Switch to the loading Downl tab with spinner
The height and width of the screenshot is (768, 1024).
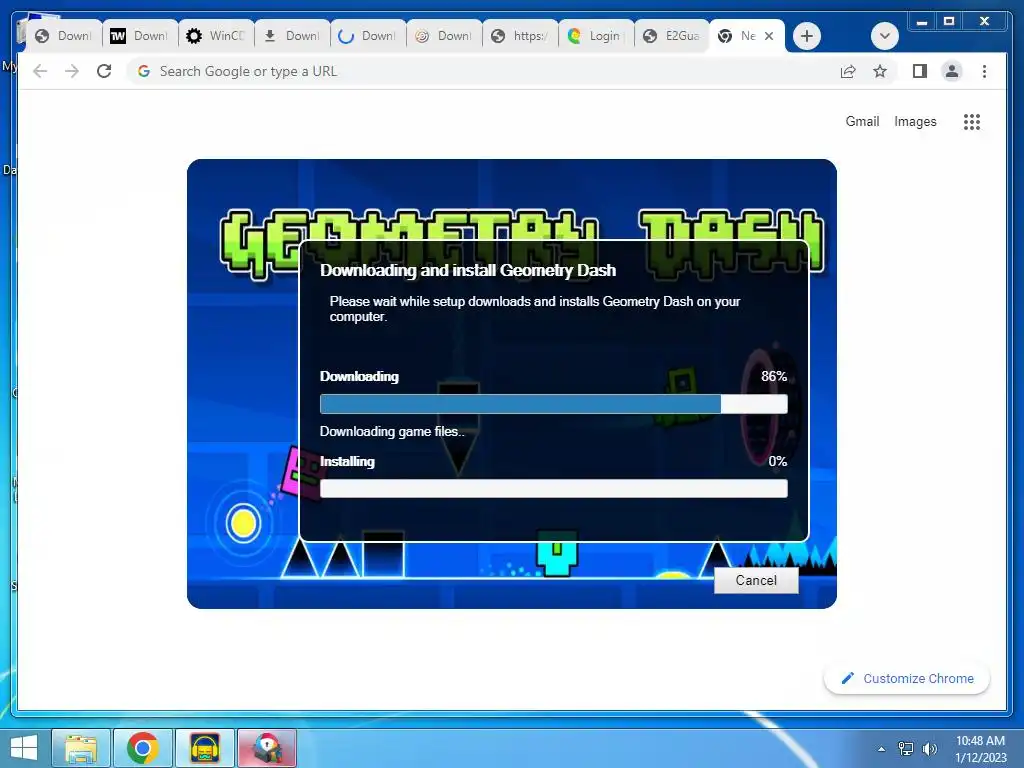click(368, 36)
